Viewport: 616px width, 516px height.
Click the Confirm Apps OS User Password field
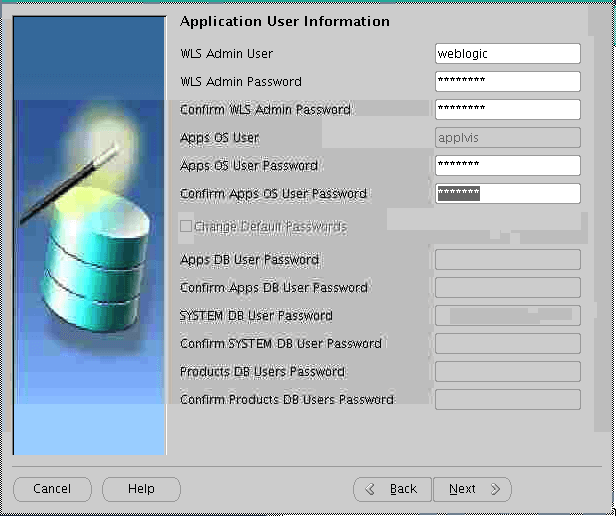(x=507, y=194)
